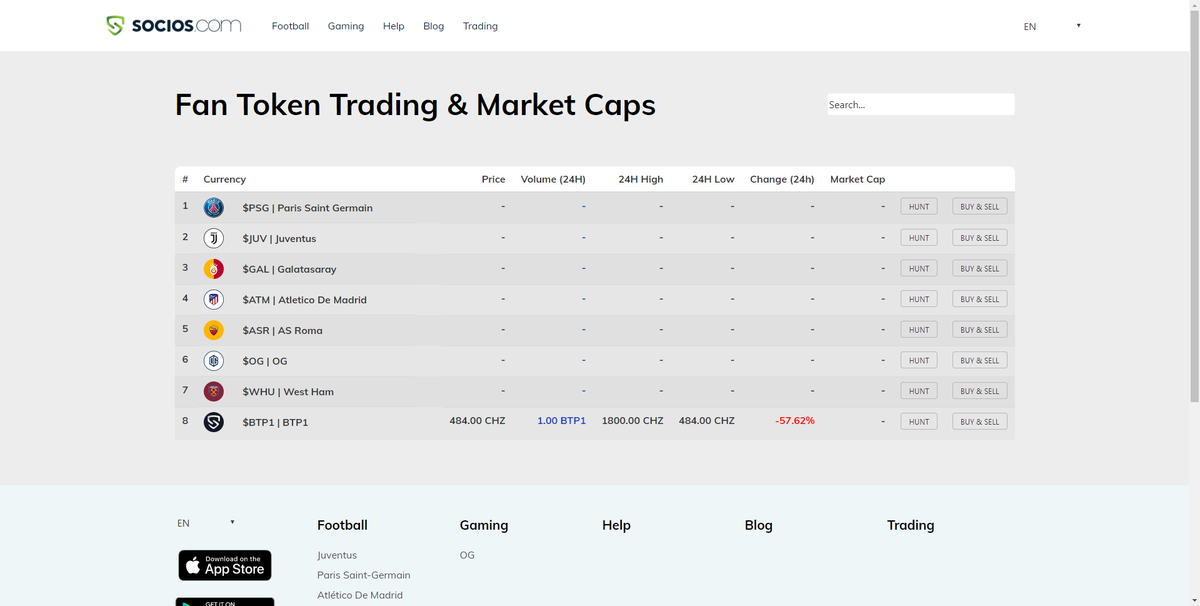Screen dimensions: 1200x606
Task: Open Atlético De Madrid link in footer
Action: coord(360,595)
